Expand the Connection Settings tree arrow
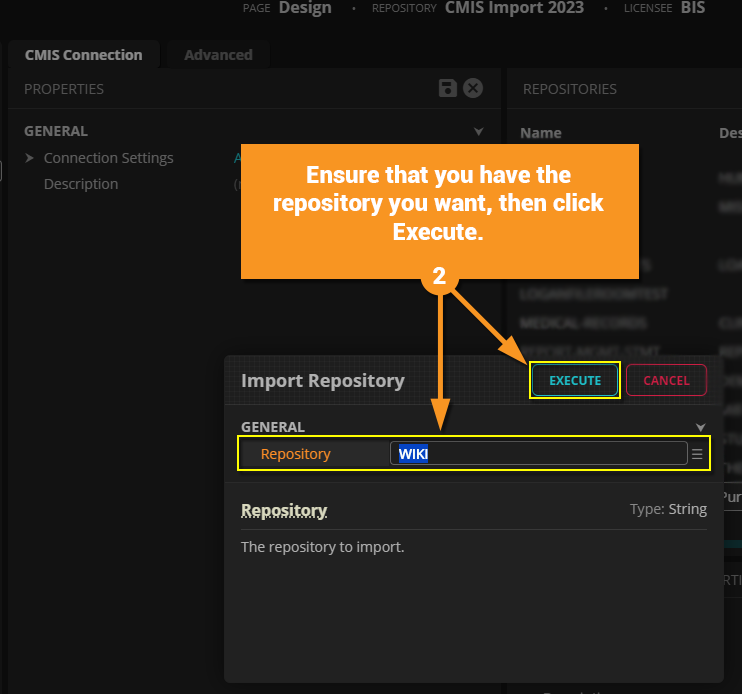This screenshot has width=742, height=694. 30,158
